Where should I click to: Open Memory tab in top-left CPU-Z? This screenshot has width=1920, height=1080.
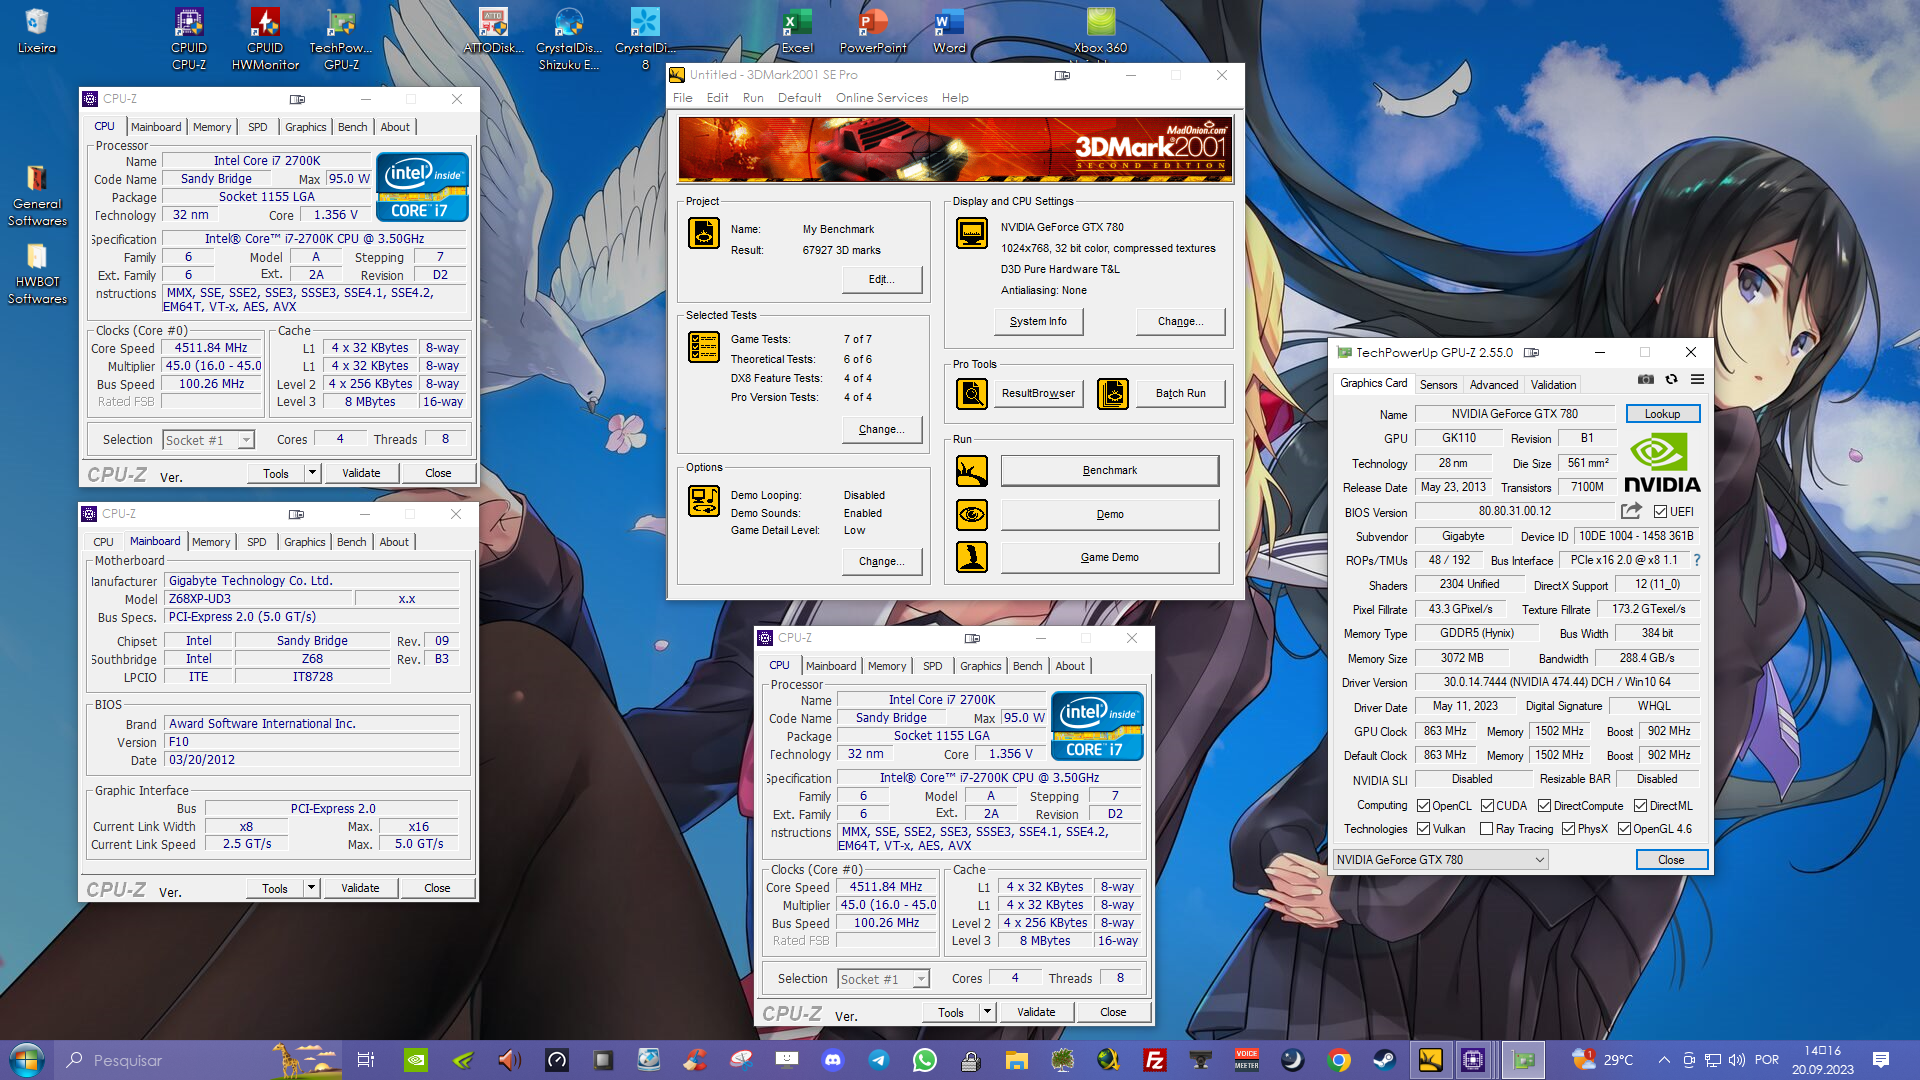click(x=212, y=127)
